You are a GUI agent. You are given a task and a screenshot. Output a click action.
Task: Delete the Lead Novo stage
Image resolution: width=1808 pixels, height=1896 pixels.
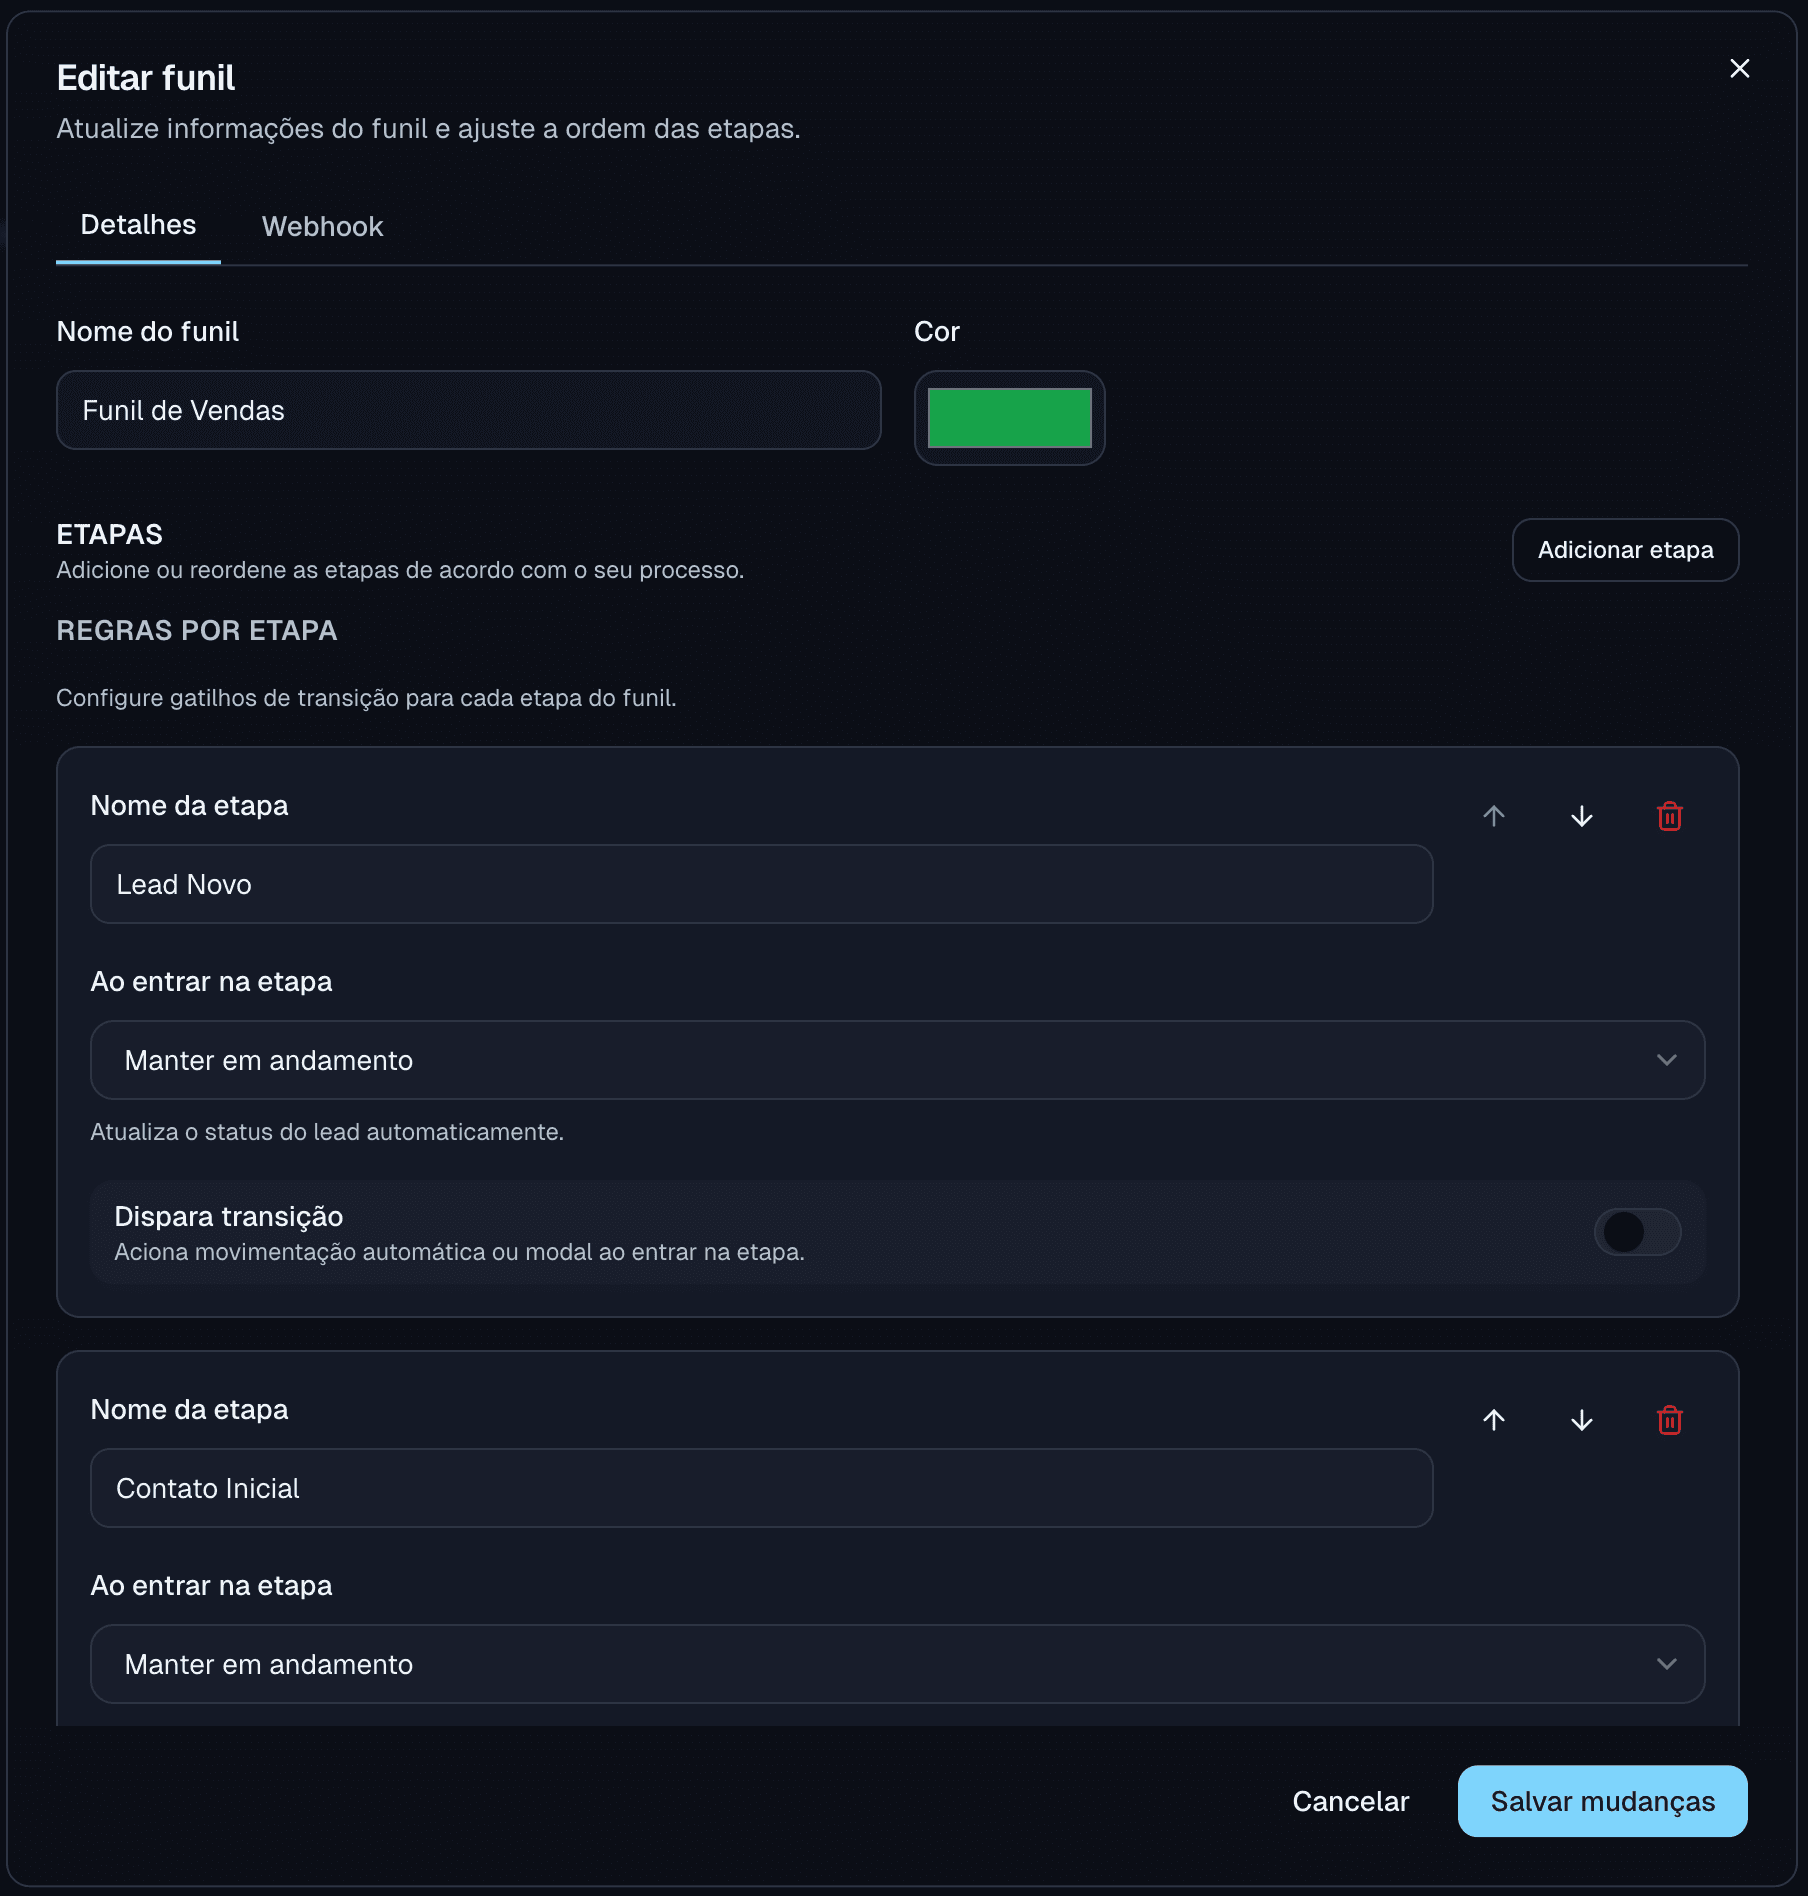coord(1669,816)
